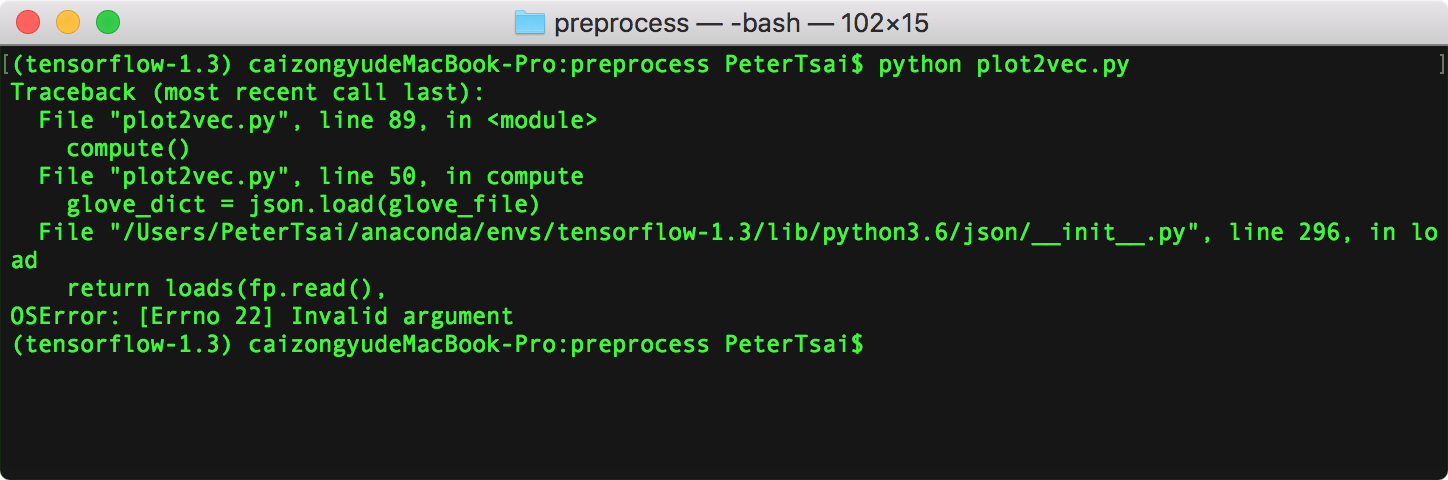1448x480 pixels.
Task: Click the left bracket mark beside first prompt
Action: 6,65
